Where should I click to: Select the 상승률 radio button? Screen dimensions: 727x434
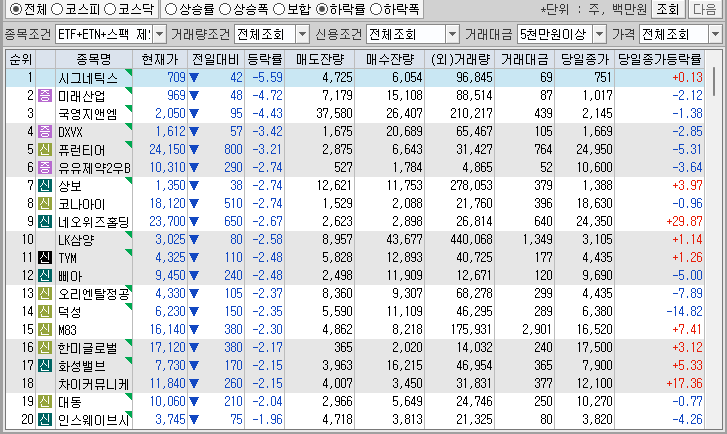pos(171,9)
